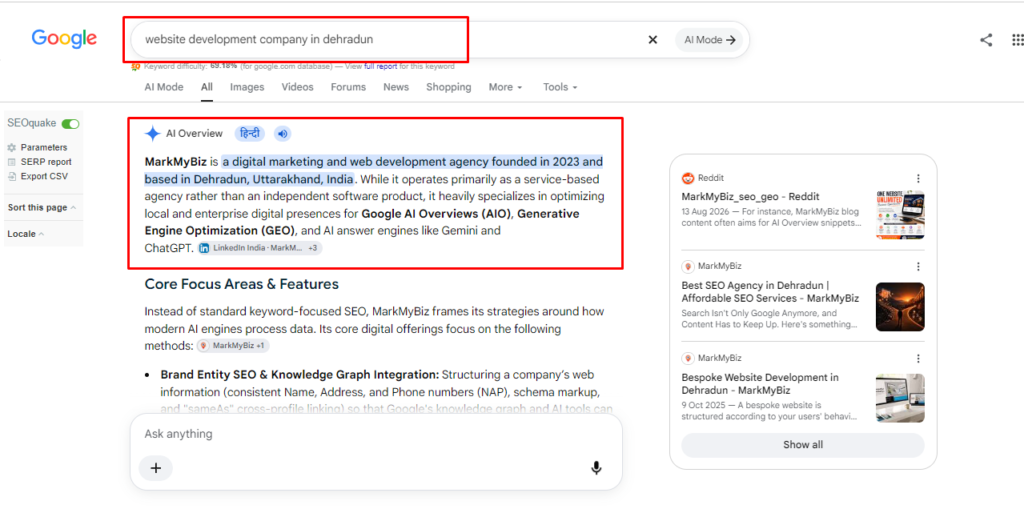Click the Core Focus Areas & Features heading
This screenshot has height=513, width=1024.
(242, 284)
